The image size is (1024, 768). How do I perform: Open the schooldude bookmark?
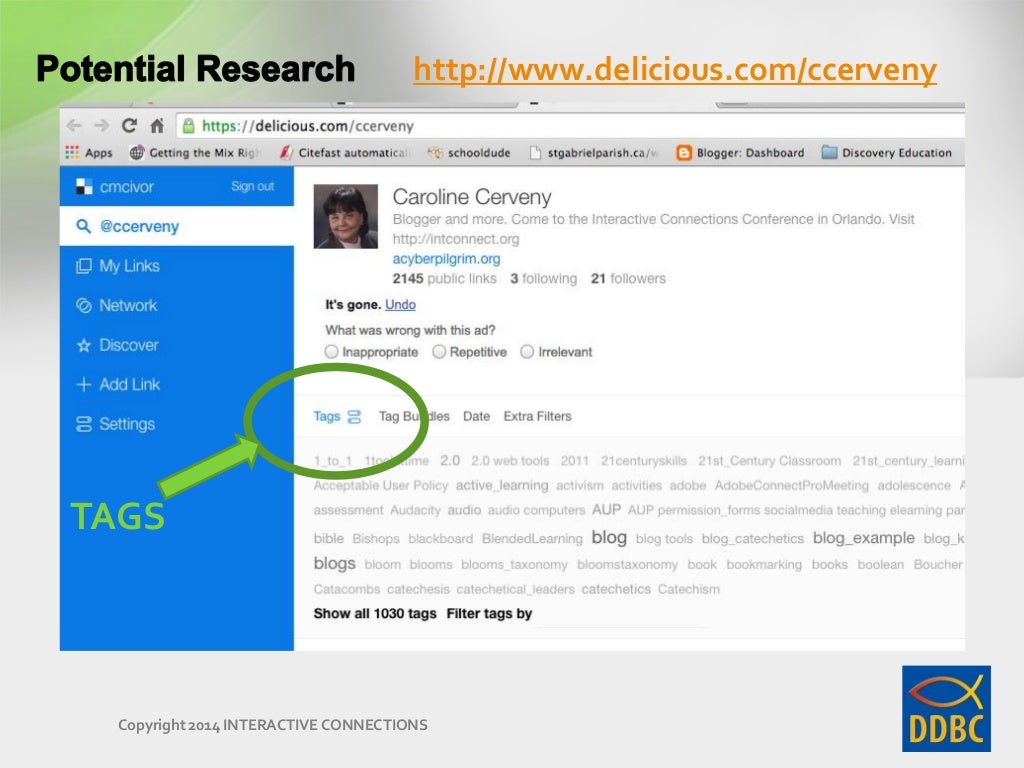click(x=469, y=153)
